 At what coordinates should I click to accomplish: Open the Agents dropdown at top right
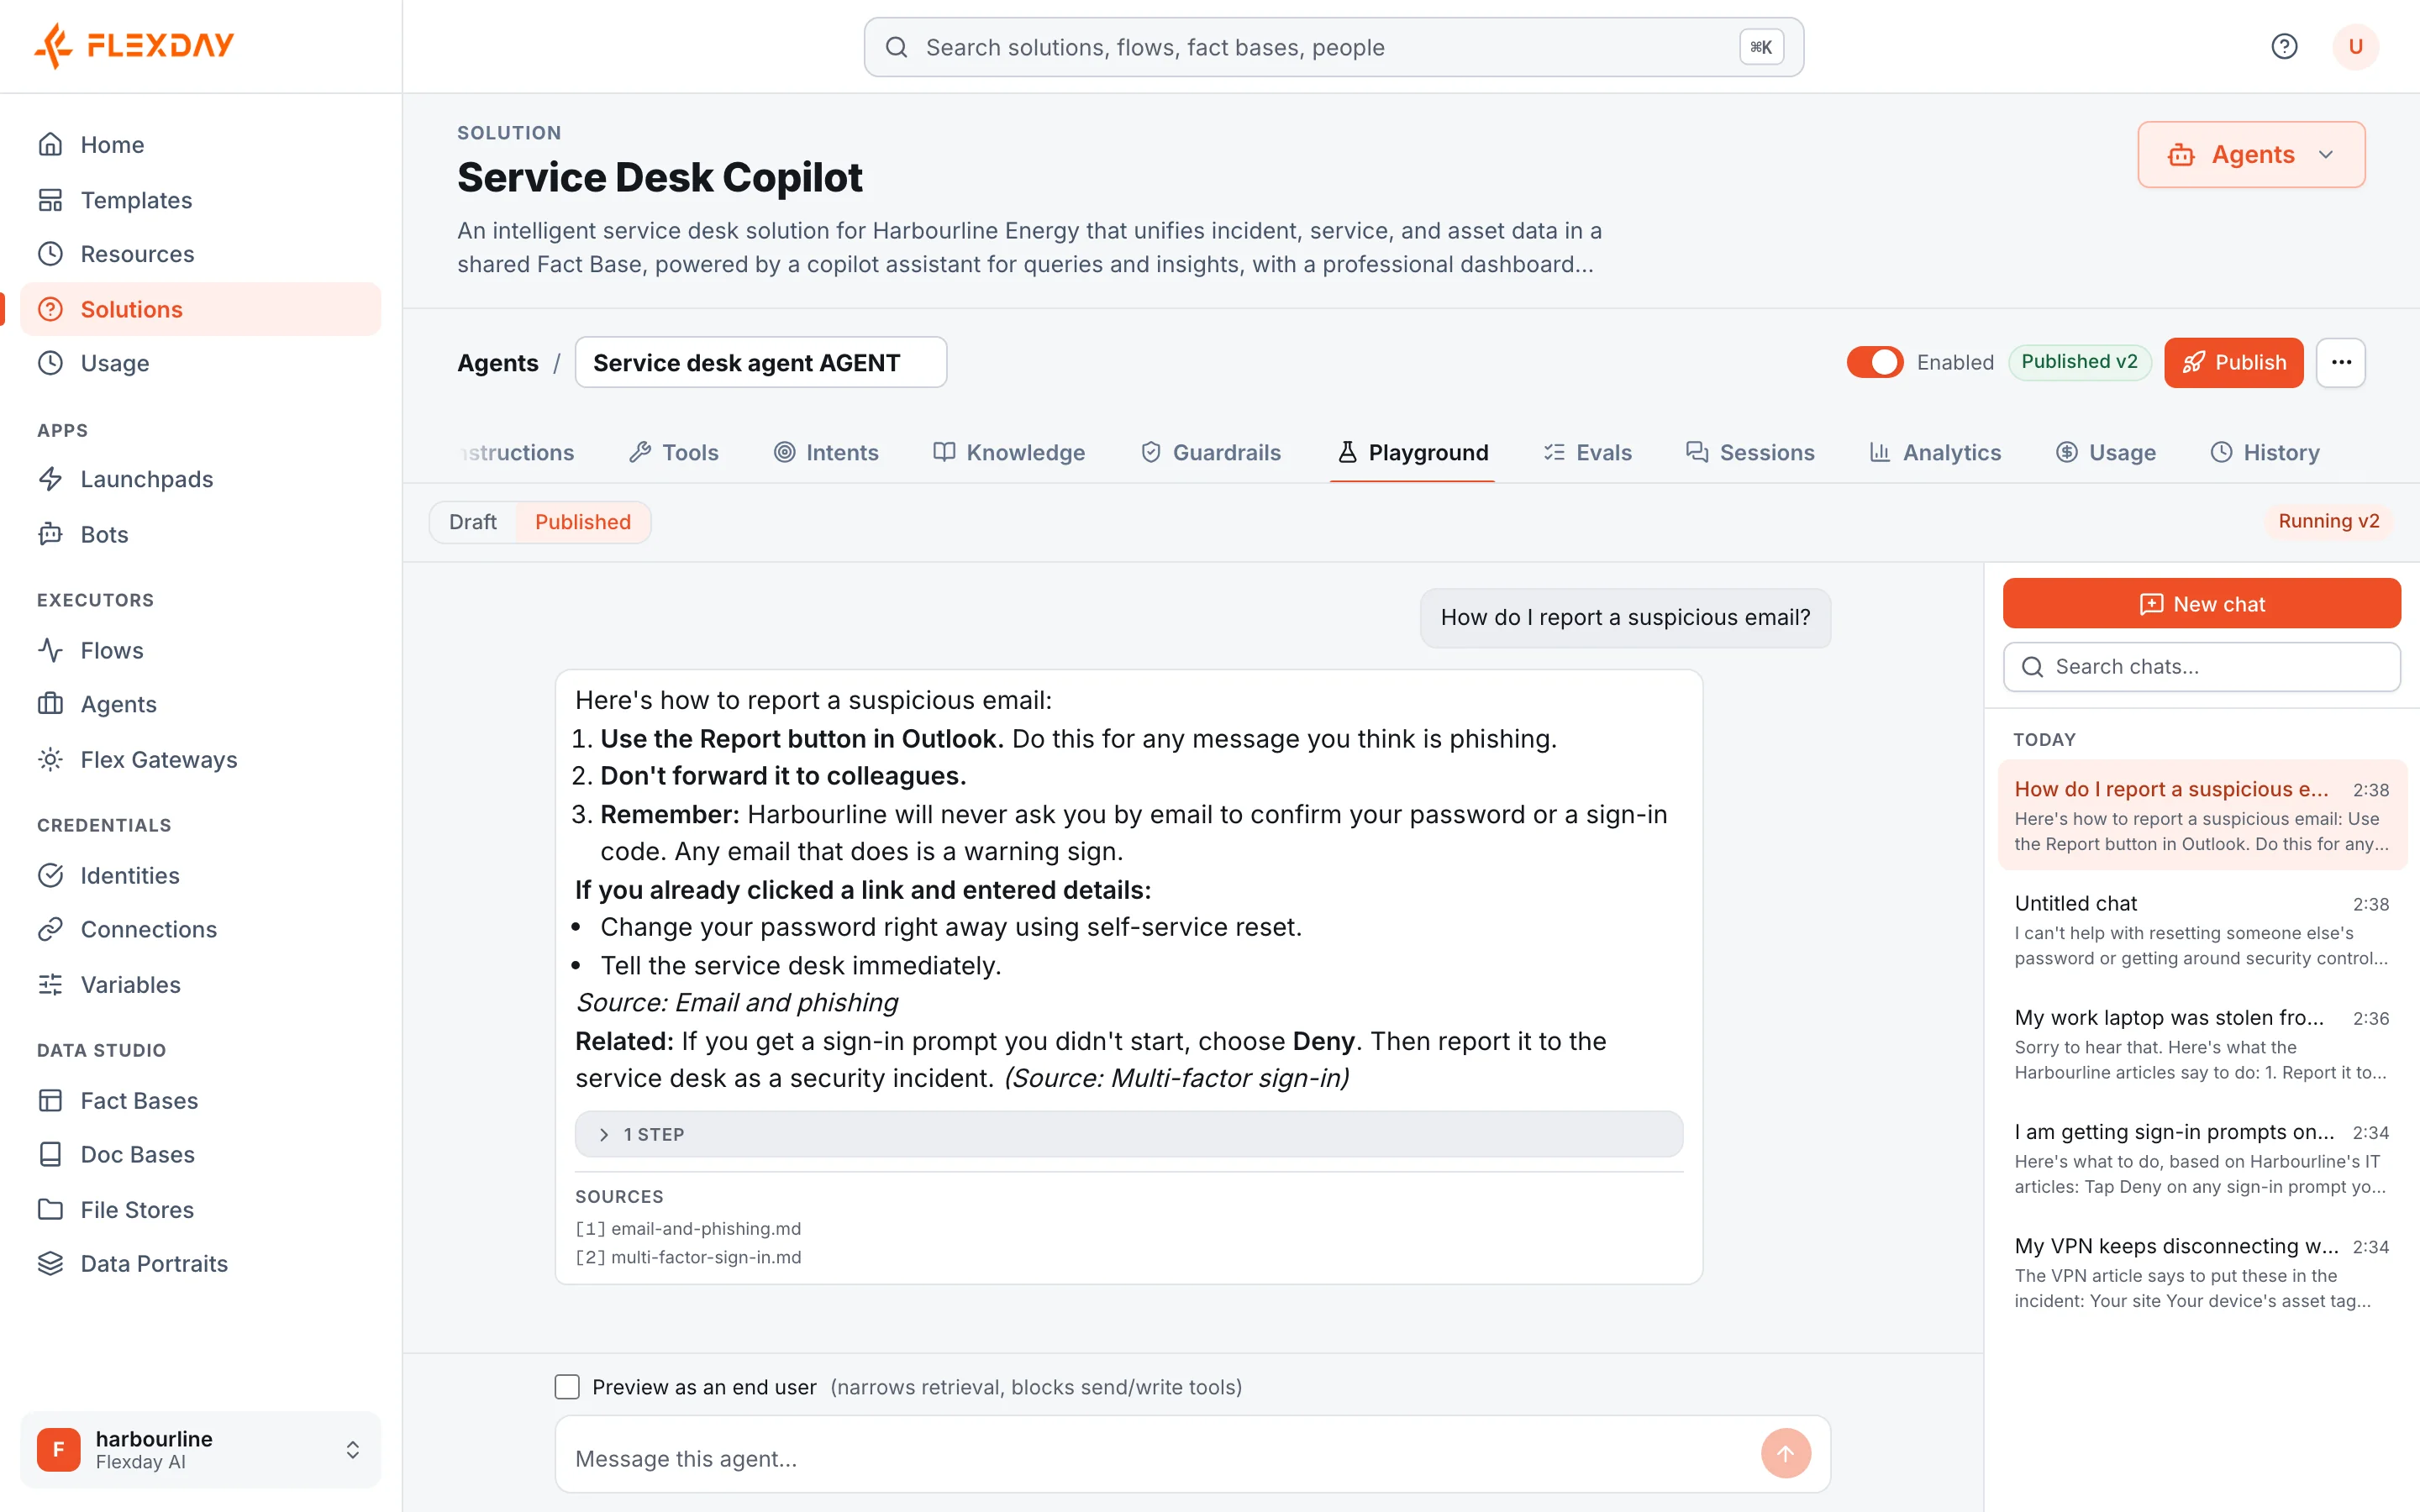(x=2251, y=155)
